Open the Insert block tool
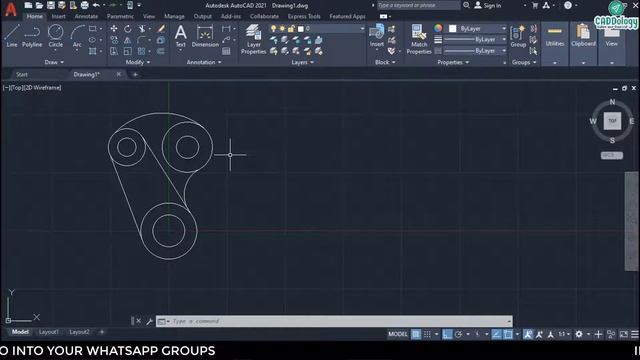Viewport: 640px width, 360px height. click(x=376, y=36)
